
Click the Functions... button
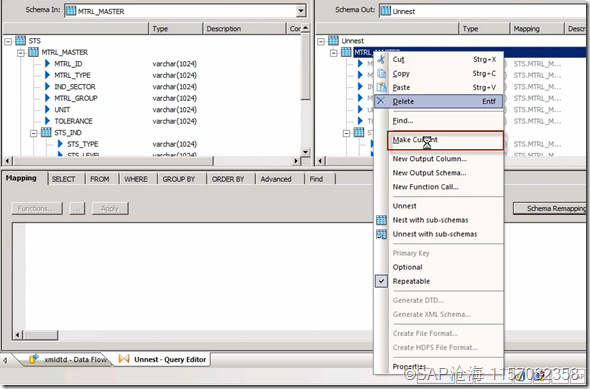(x=37, y=208)
